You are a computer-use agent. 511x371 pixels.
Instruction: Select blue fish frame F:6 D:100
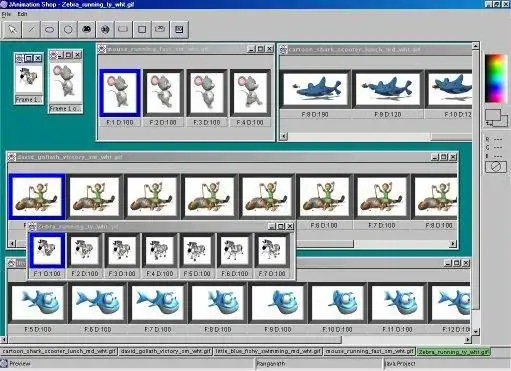(x=98, y=303)
